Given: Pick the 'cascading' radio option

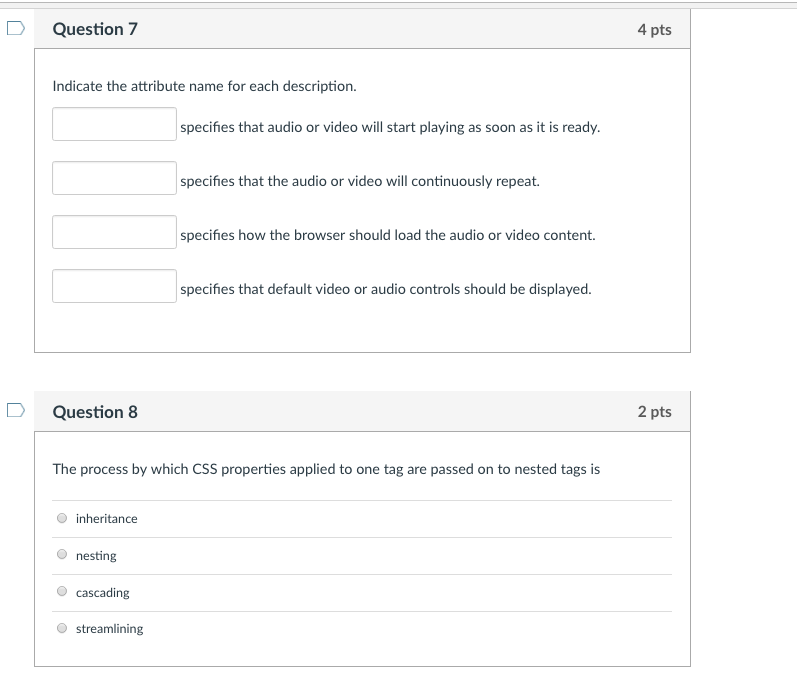Looking at the screenshot, I should click(x=62, y=592).
